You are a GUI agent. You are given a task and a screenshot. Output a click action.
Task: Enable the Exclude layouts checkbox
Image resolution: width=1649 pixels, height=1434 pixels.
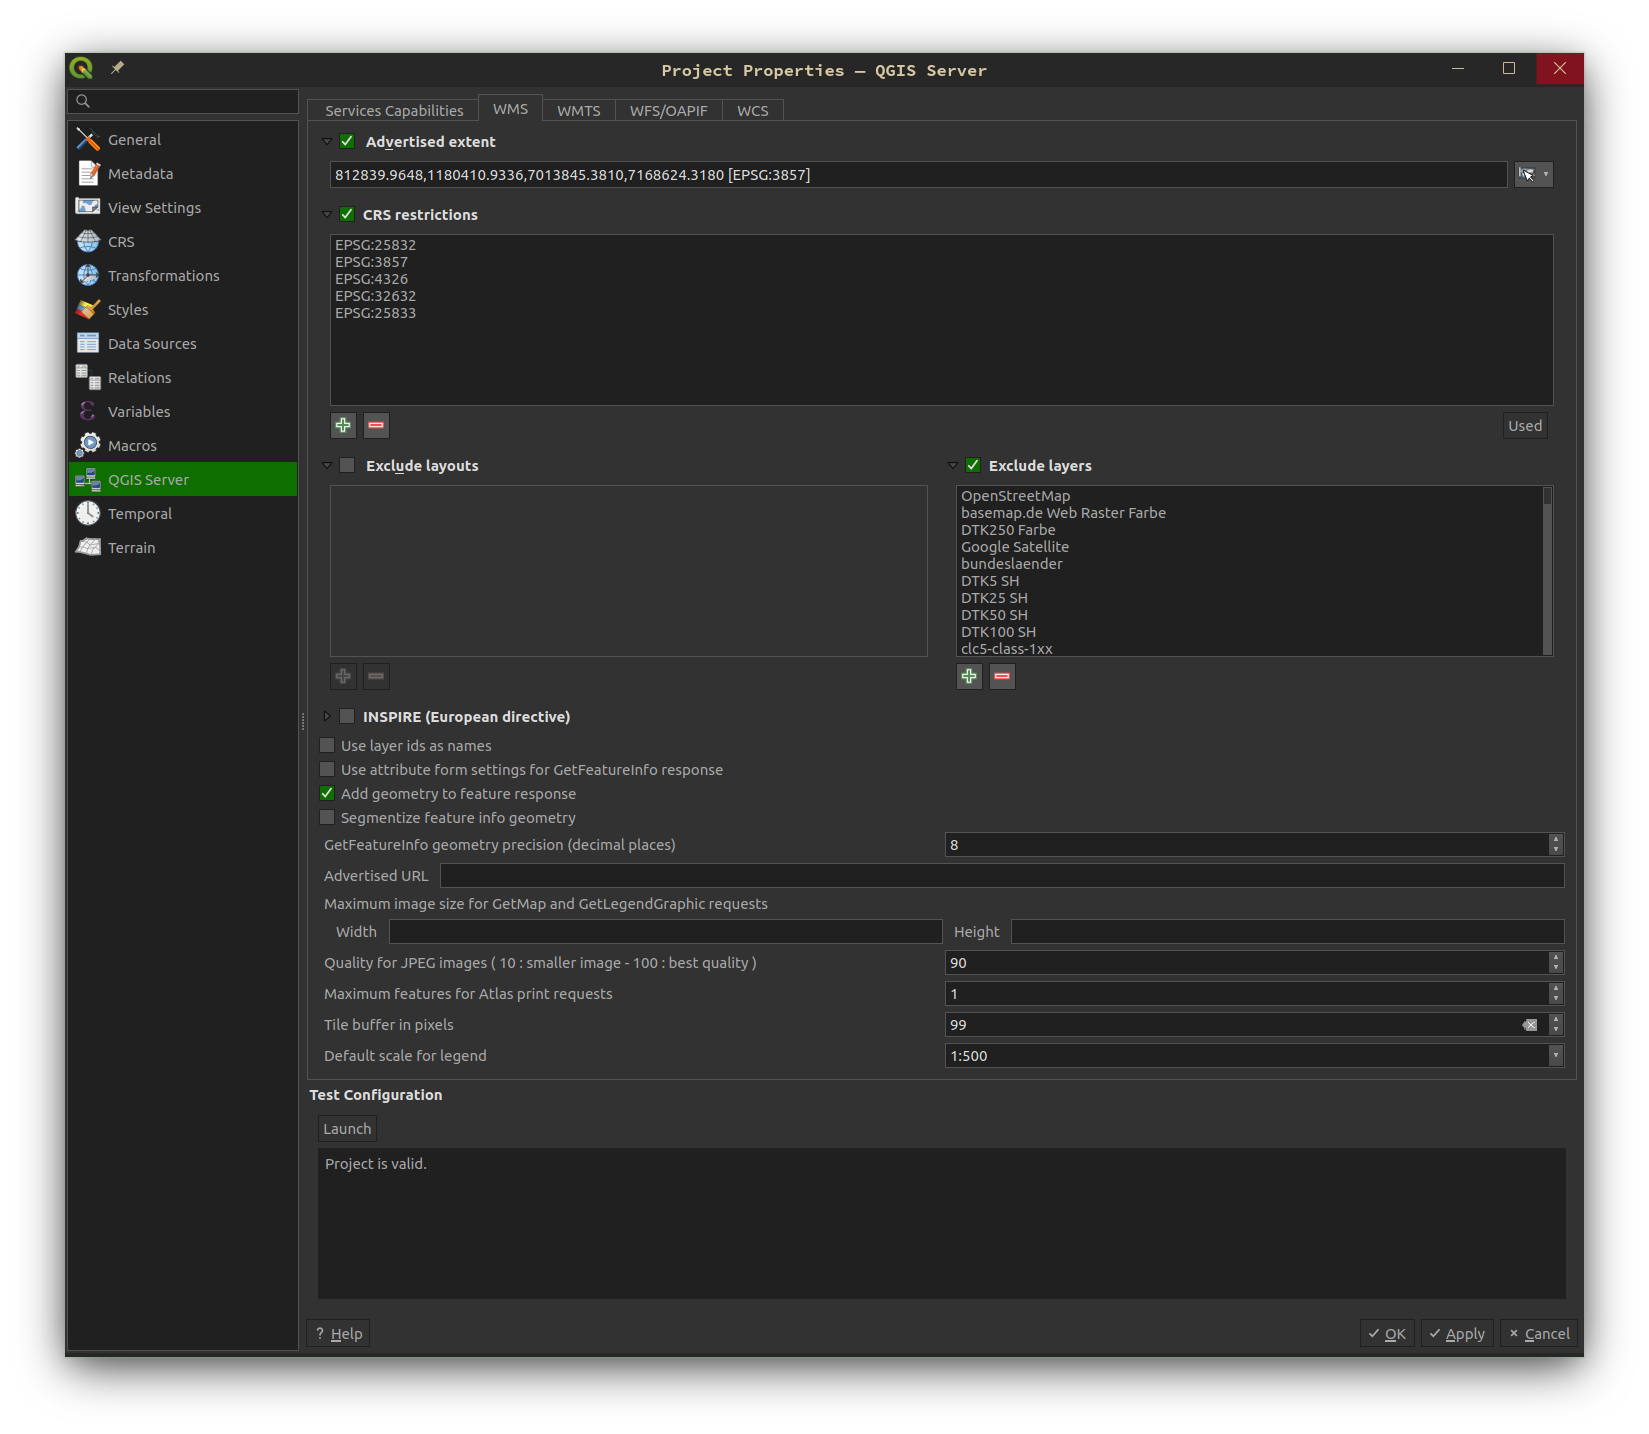coord(347,464)
